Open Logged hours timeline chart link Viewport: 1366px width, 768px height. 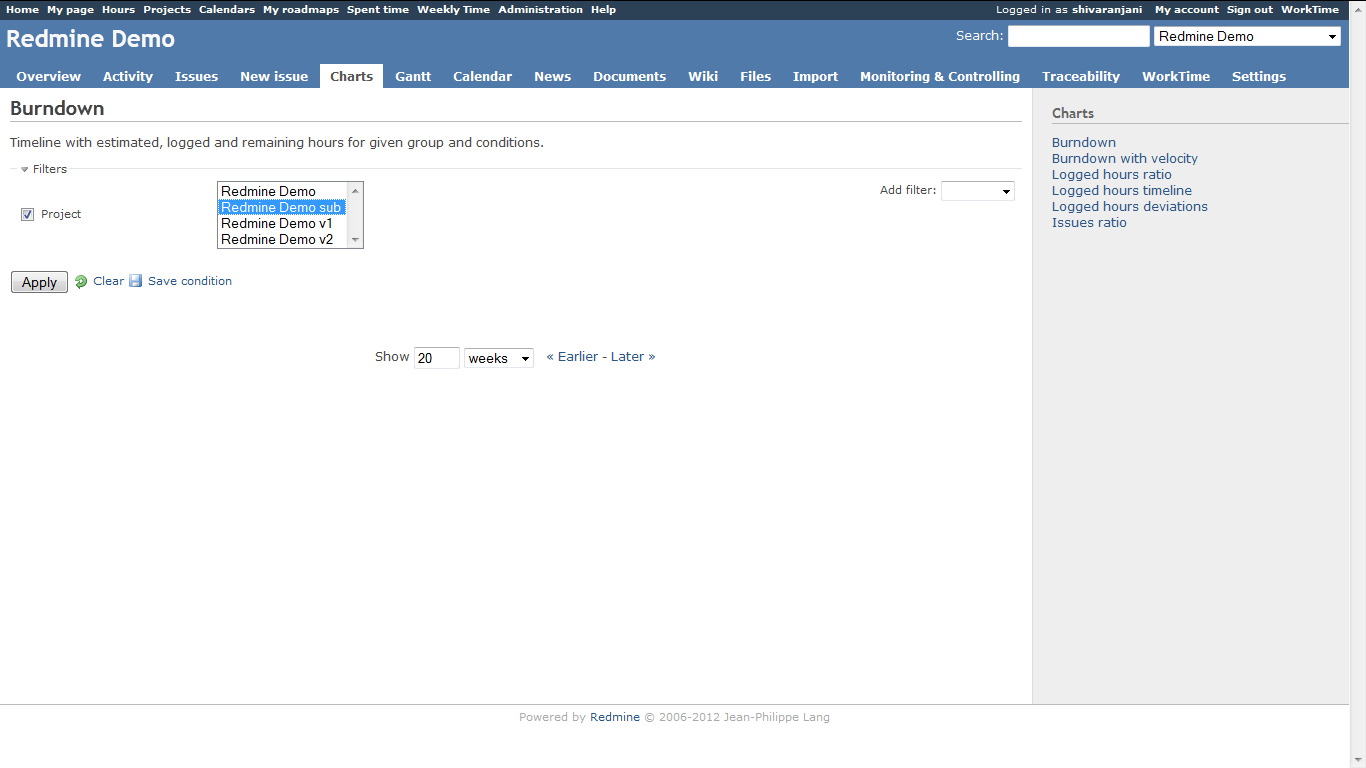point(1122,190)
